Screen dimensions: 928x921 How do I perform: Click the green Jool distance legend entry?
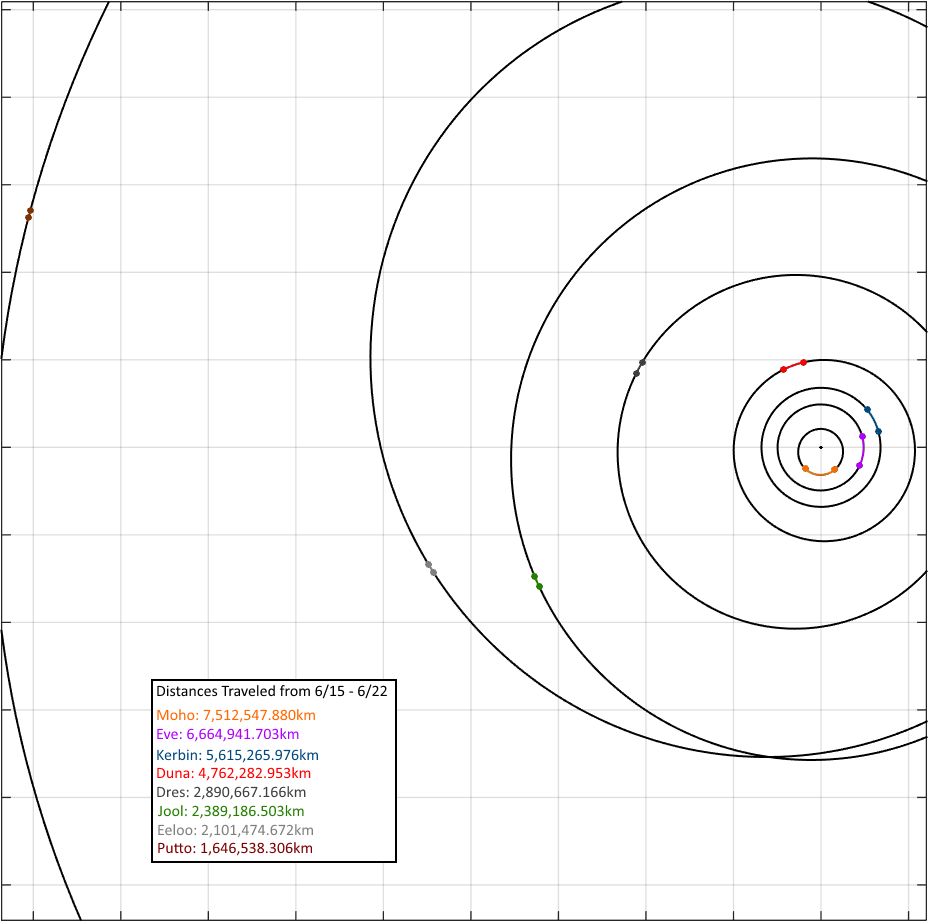[231, 811]
